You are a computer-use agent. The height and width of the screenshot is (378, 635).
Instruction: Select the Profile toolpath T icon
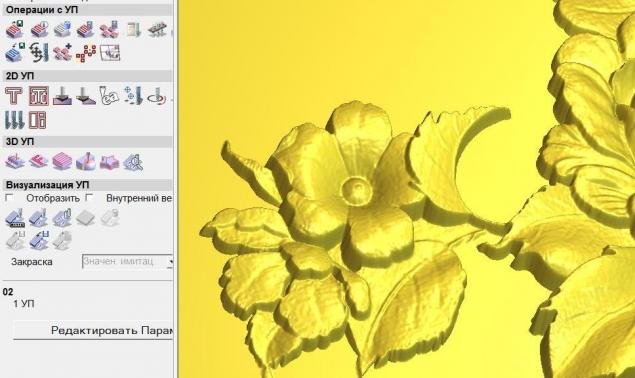tap(14, 96)
